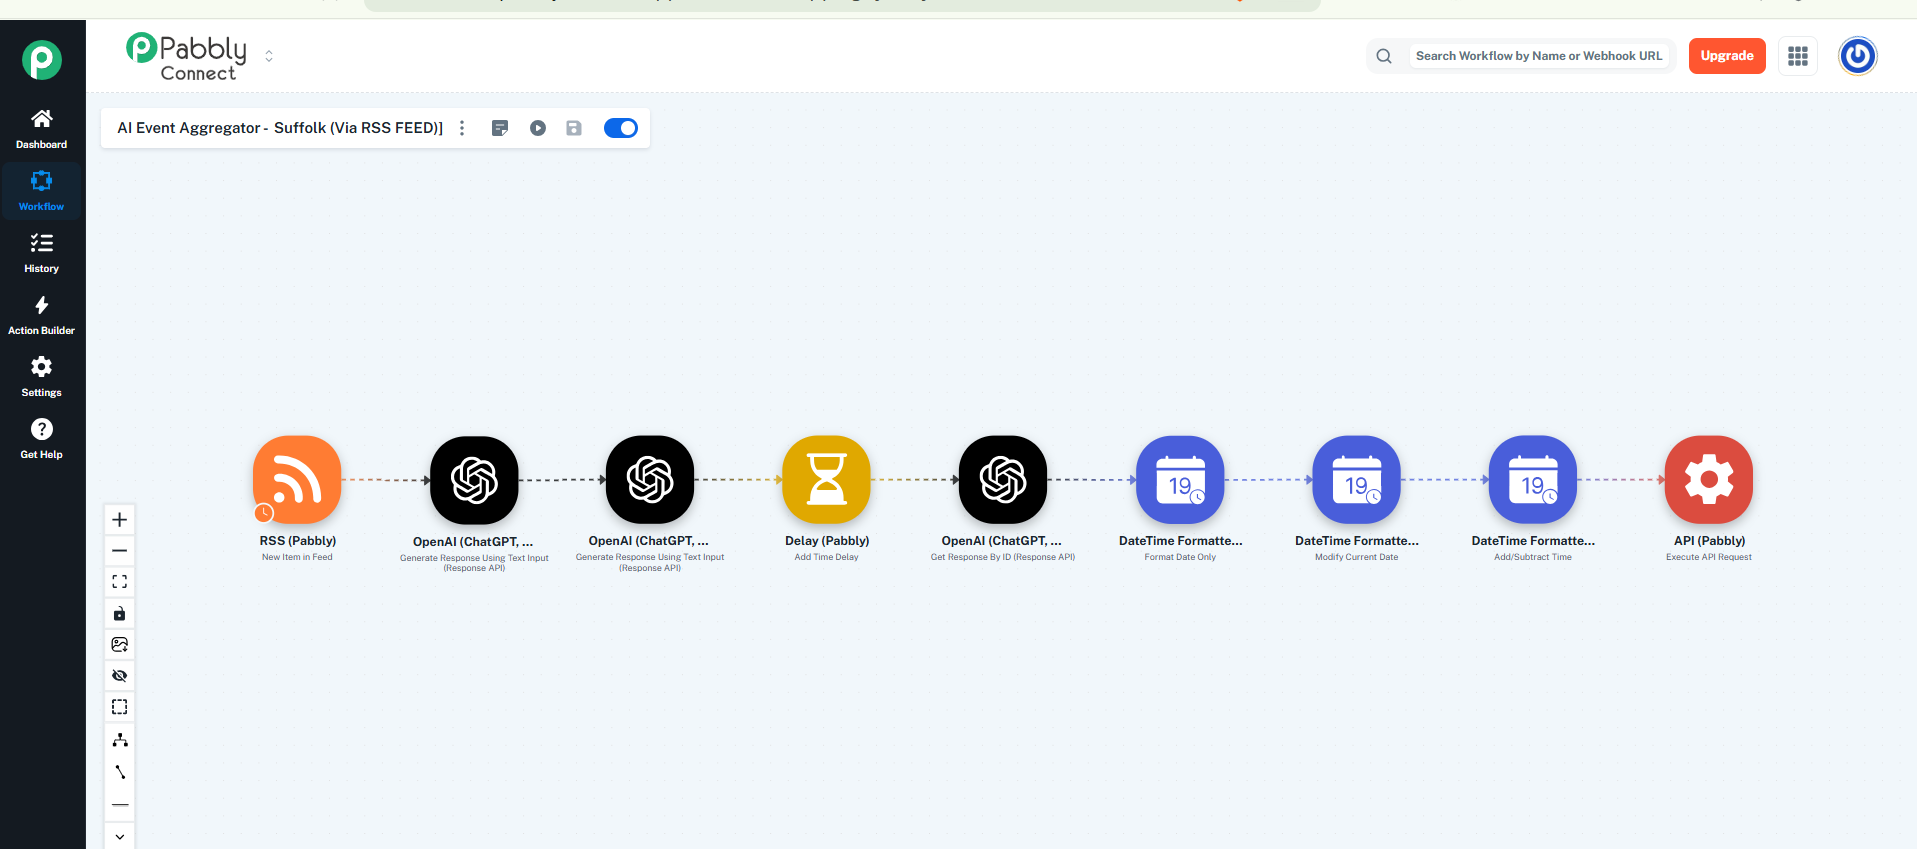Open the first OpenAI (ChatGPT) node
The image size is (1917, 849).
tap(474, 480)
